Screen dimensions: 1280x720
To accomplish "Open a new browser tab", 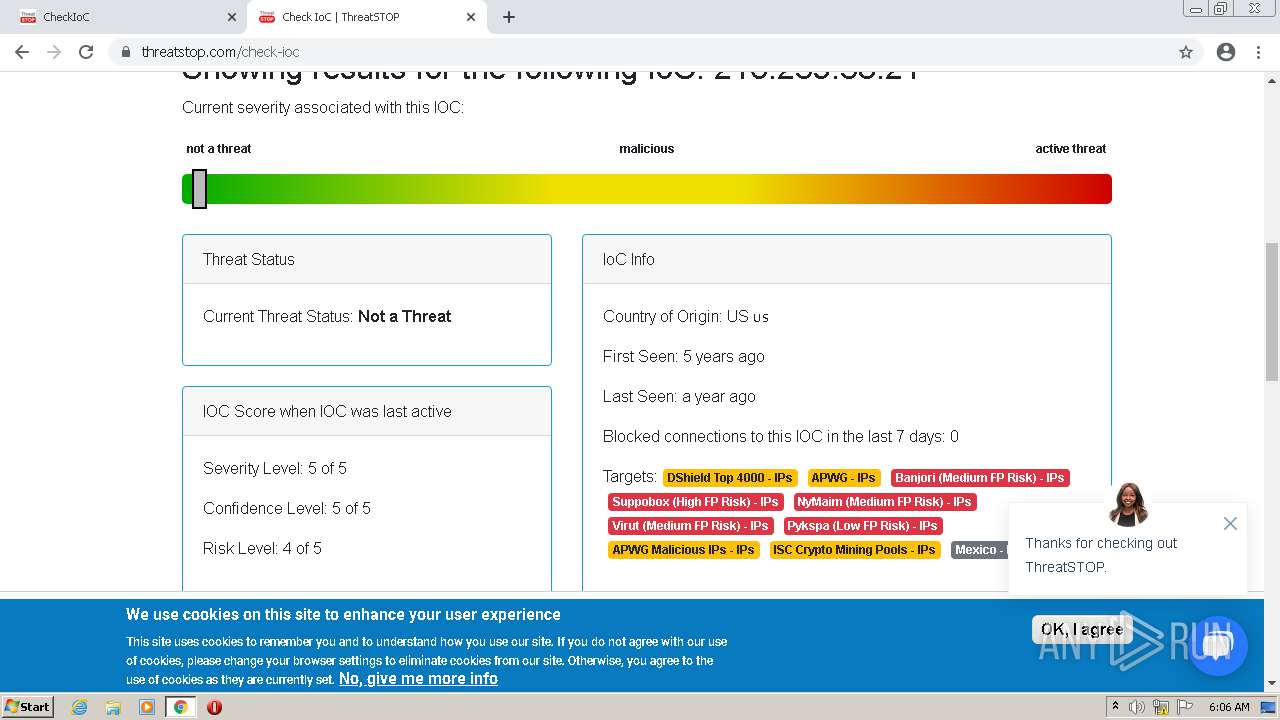I will [509, 17].
